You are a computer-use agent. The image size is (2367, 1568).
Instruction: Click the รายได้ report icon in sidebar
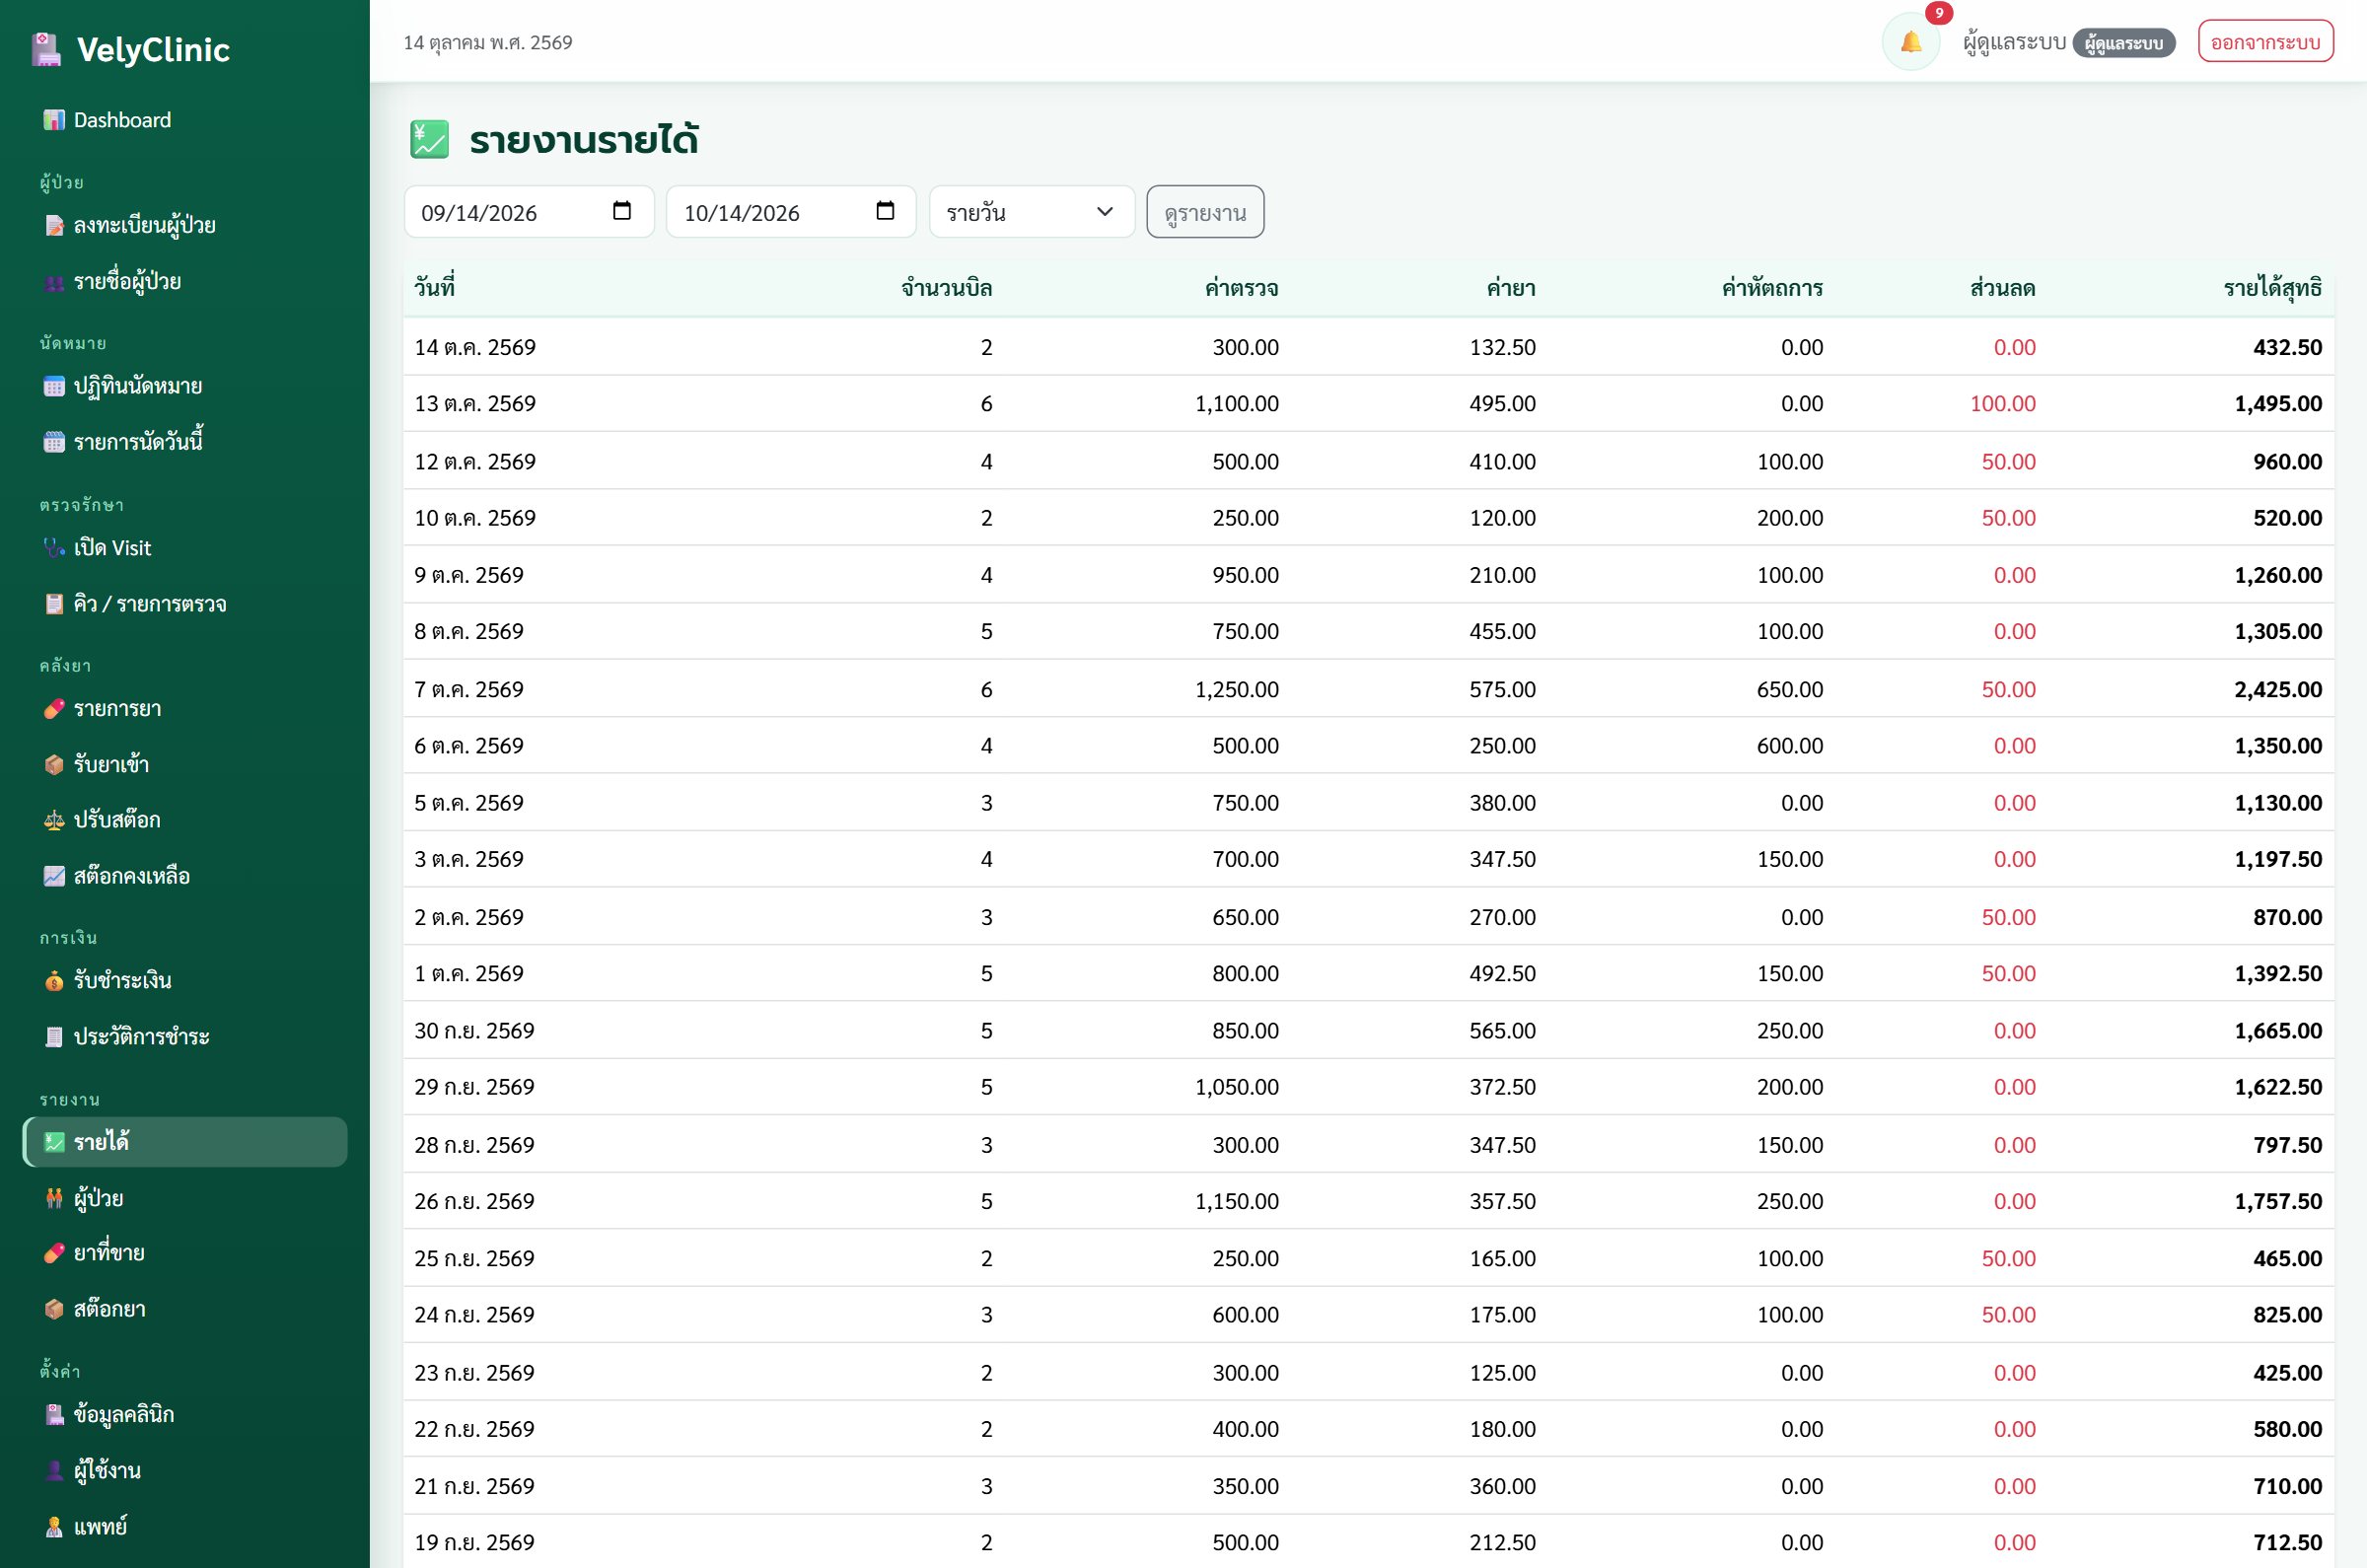click(x=54, y=1142)
